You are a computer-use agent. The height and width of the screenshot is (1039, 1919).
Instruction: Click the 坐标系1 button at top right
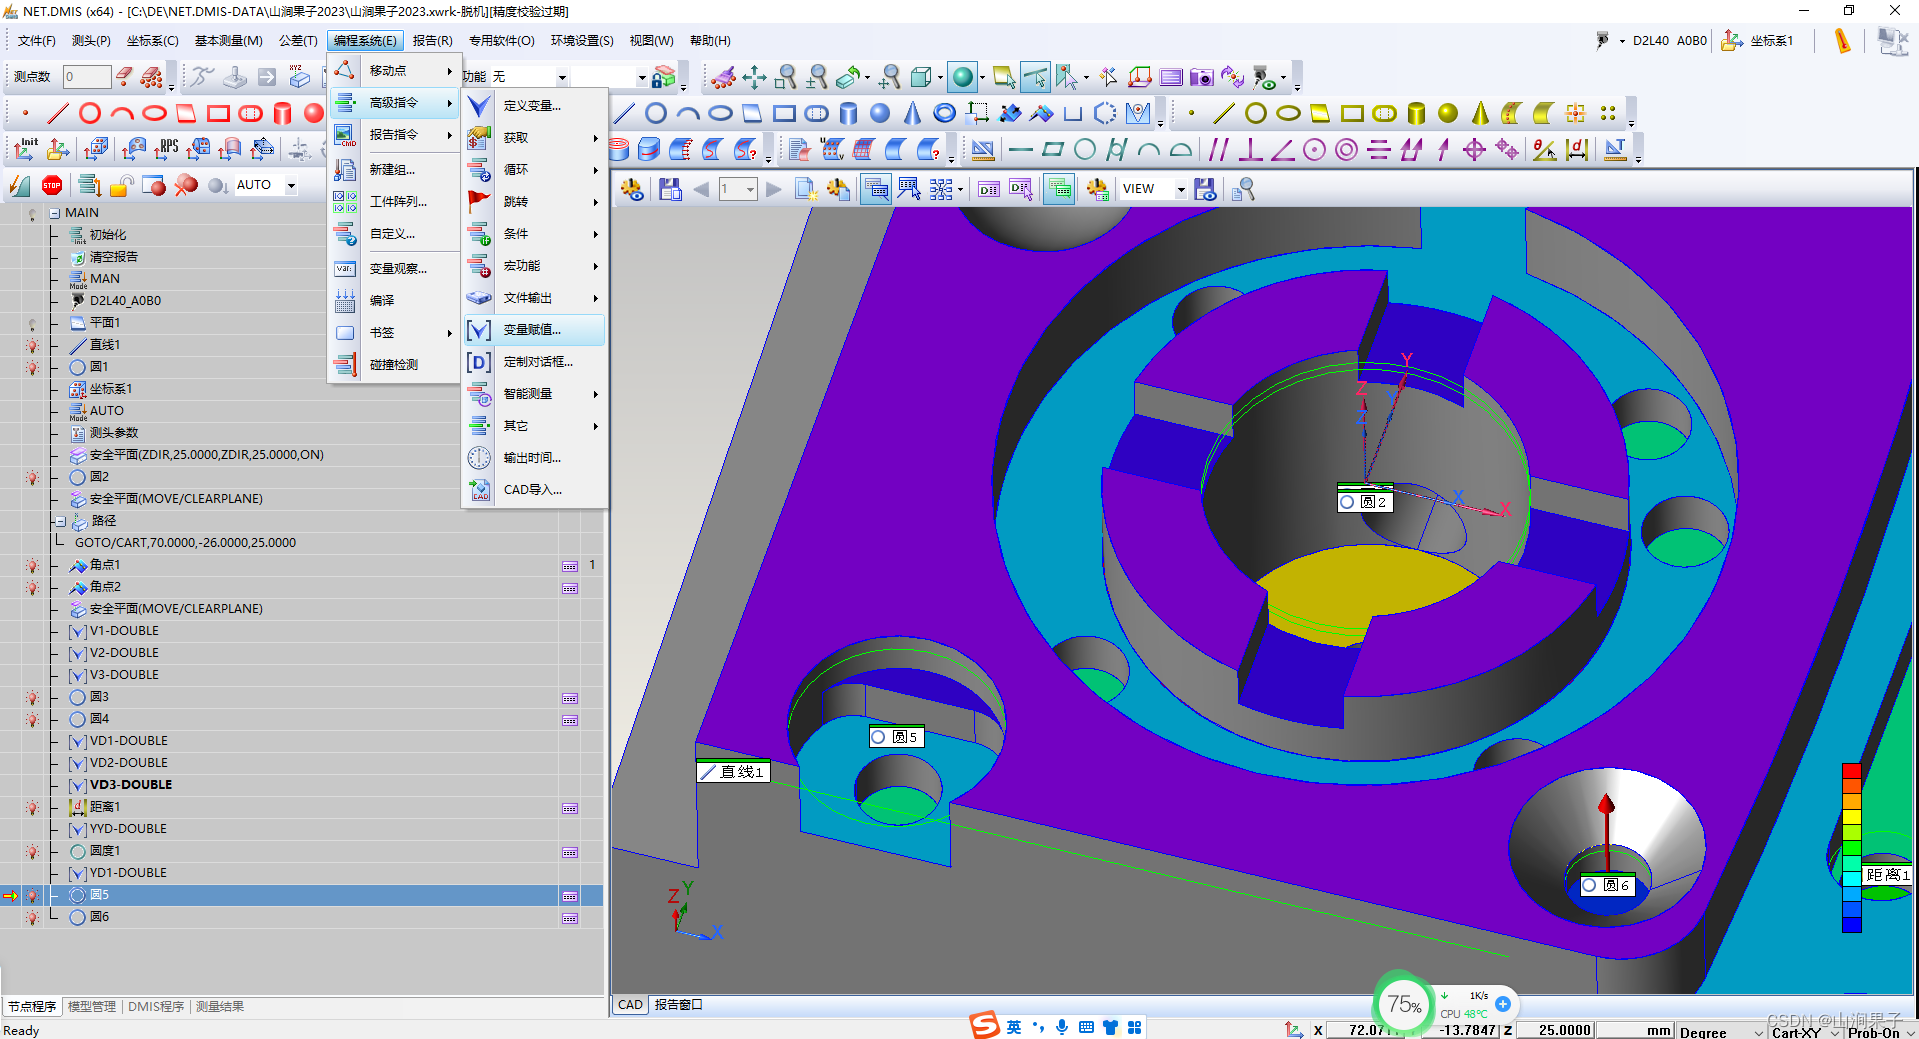1759,41
